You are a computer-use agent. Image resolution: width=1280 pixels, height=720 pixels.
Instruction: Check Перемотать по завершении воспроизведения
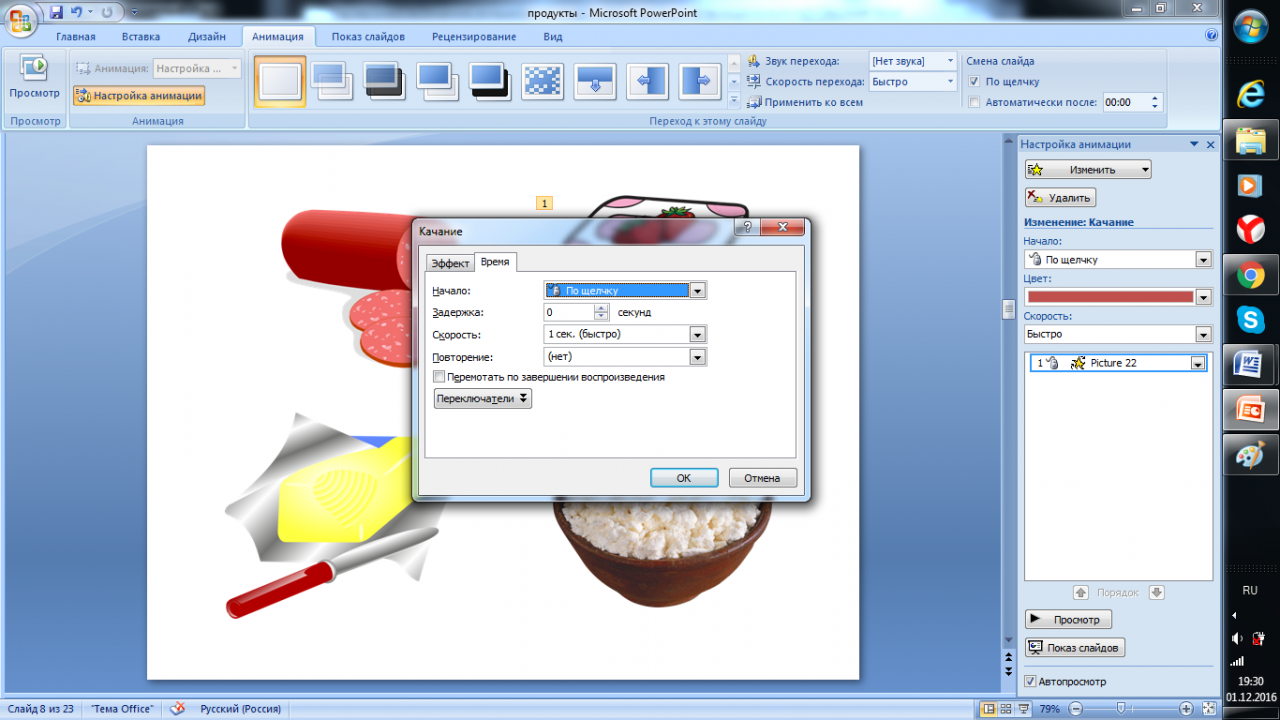pos(438,377)
